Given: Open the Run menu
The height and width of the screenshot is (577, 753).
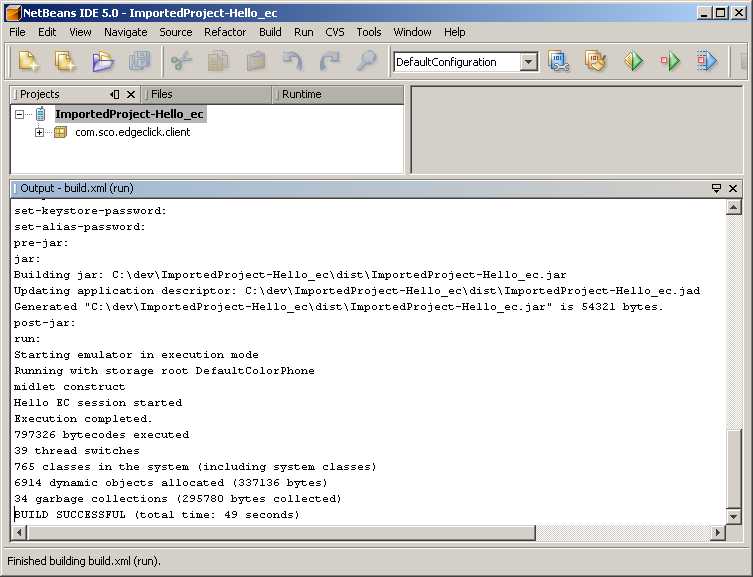Looking at the screenshot, I should tap(304, 32).
